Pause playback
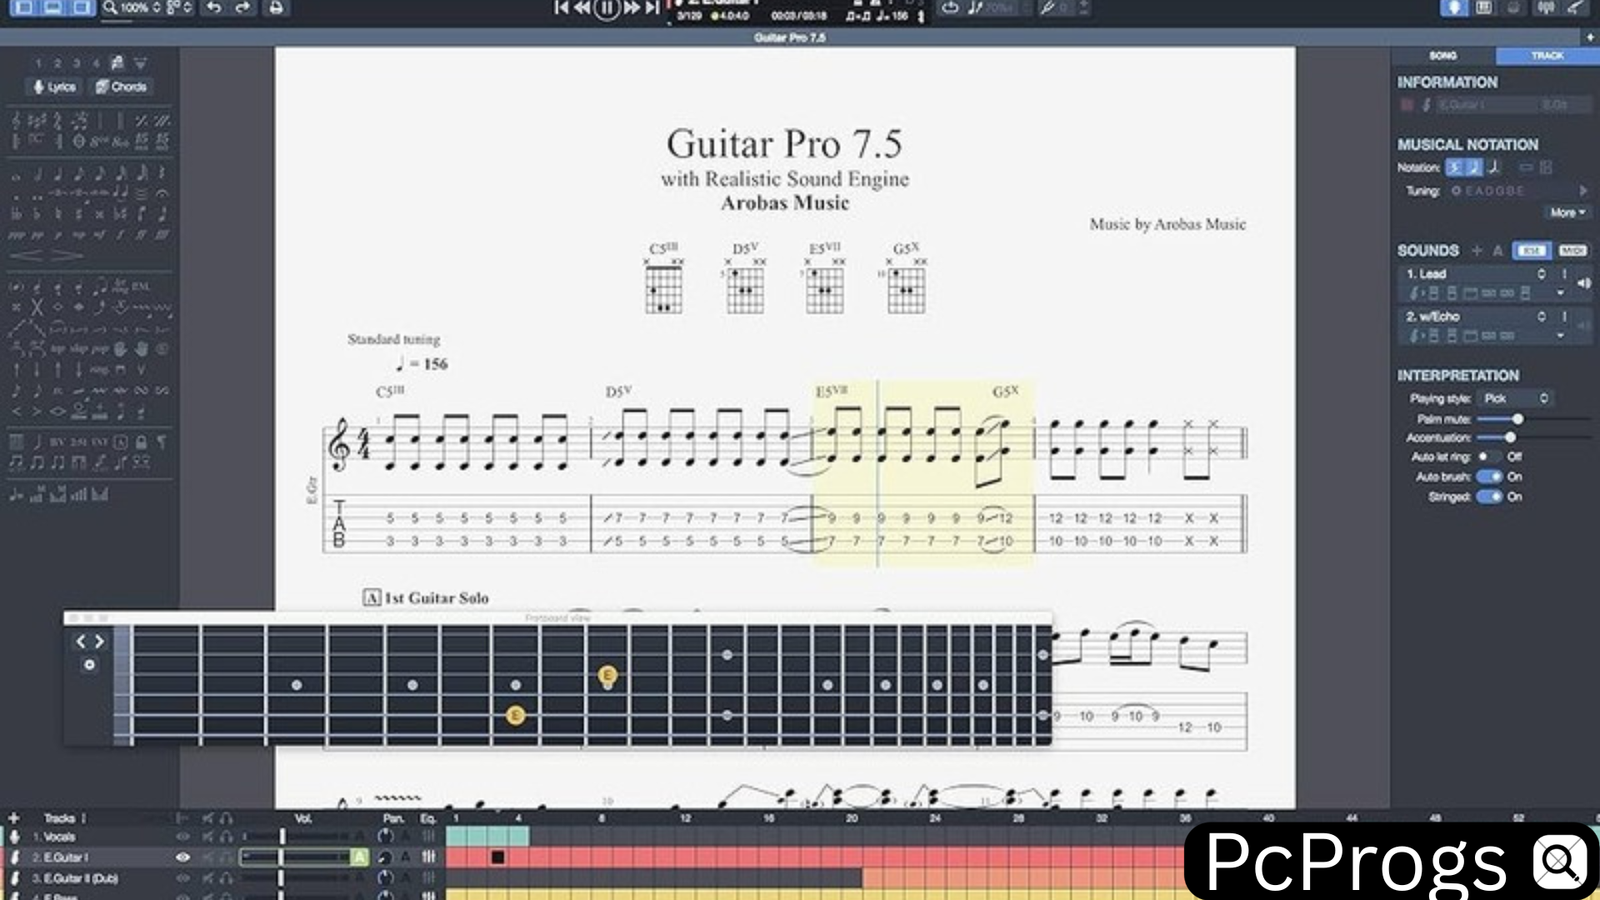The image size is (1600, 900). click(606, 8)
